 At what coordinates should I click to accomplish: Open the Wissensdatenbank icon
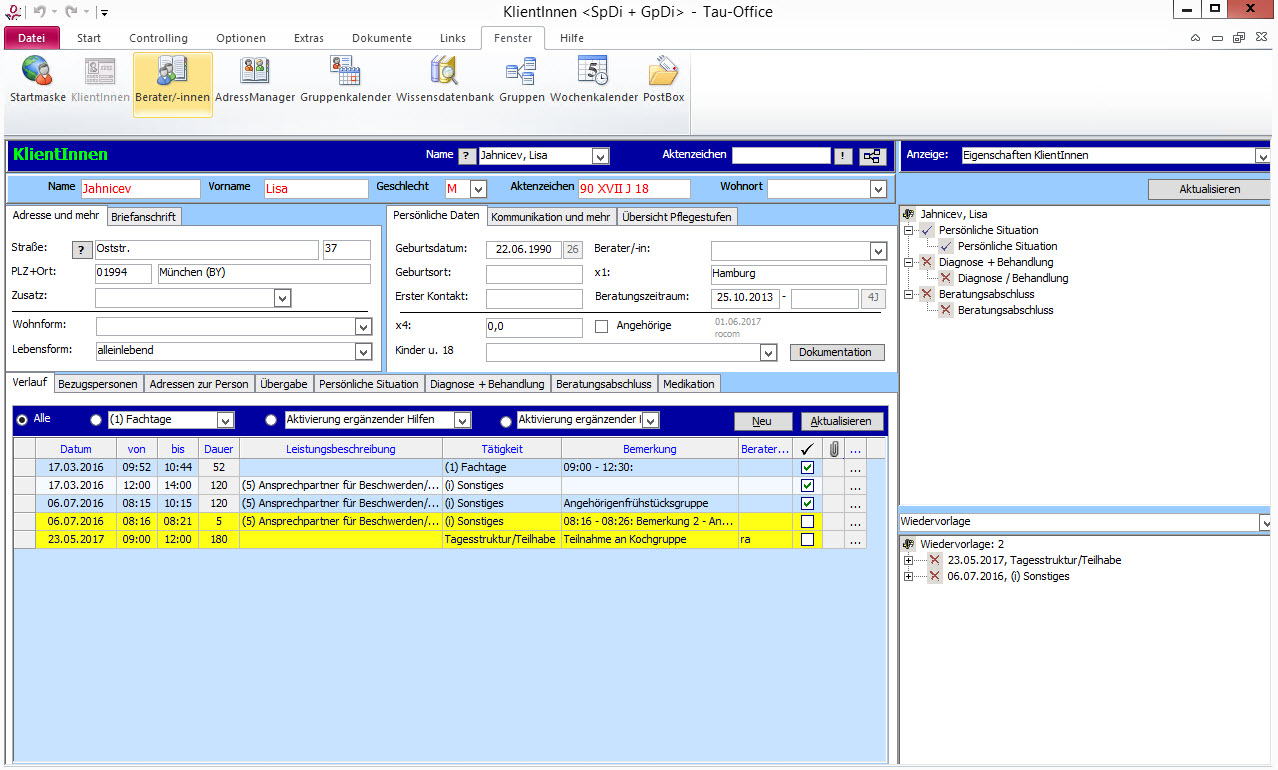(x=444, y=80)
